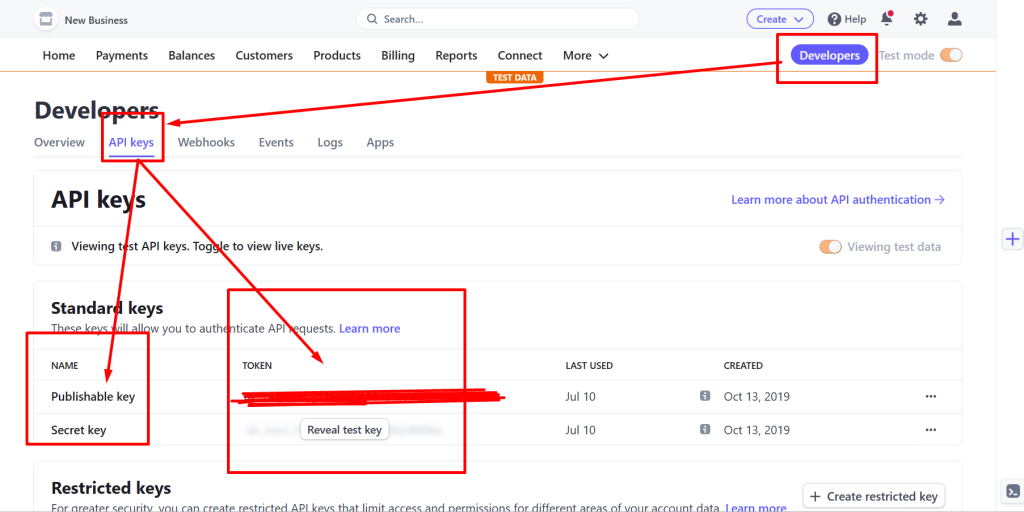Switch to the Webhooks tab
This screenshot has height=512, width=1024.
[206, 142]
